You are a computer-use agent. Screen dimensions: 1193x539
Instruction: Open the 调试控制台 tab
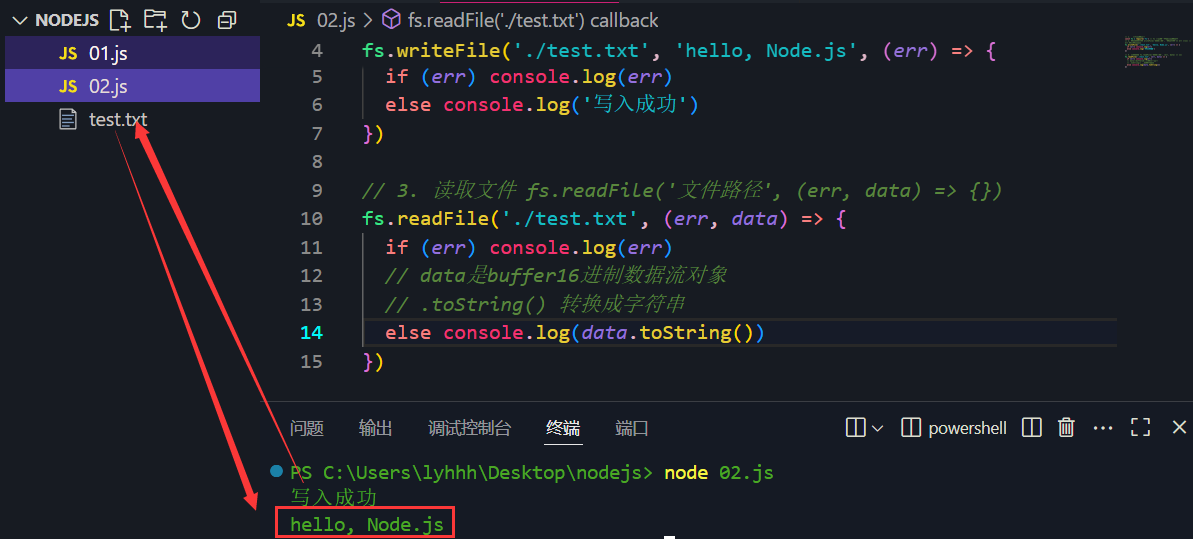[x=469, y=428]
